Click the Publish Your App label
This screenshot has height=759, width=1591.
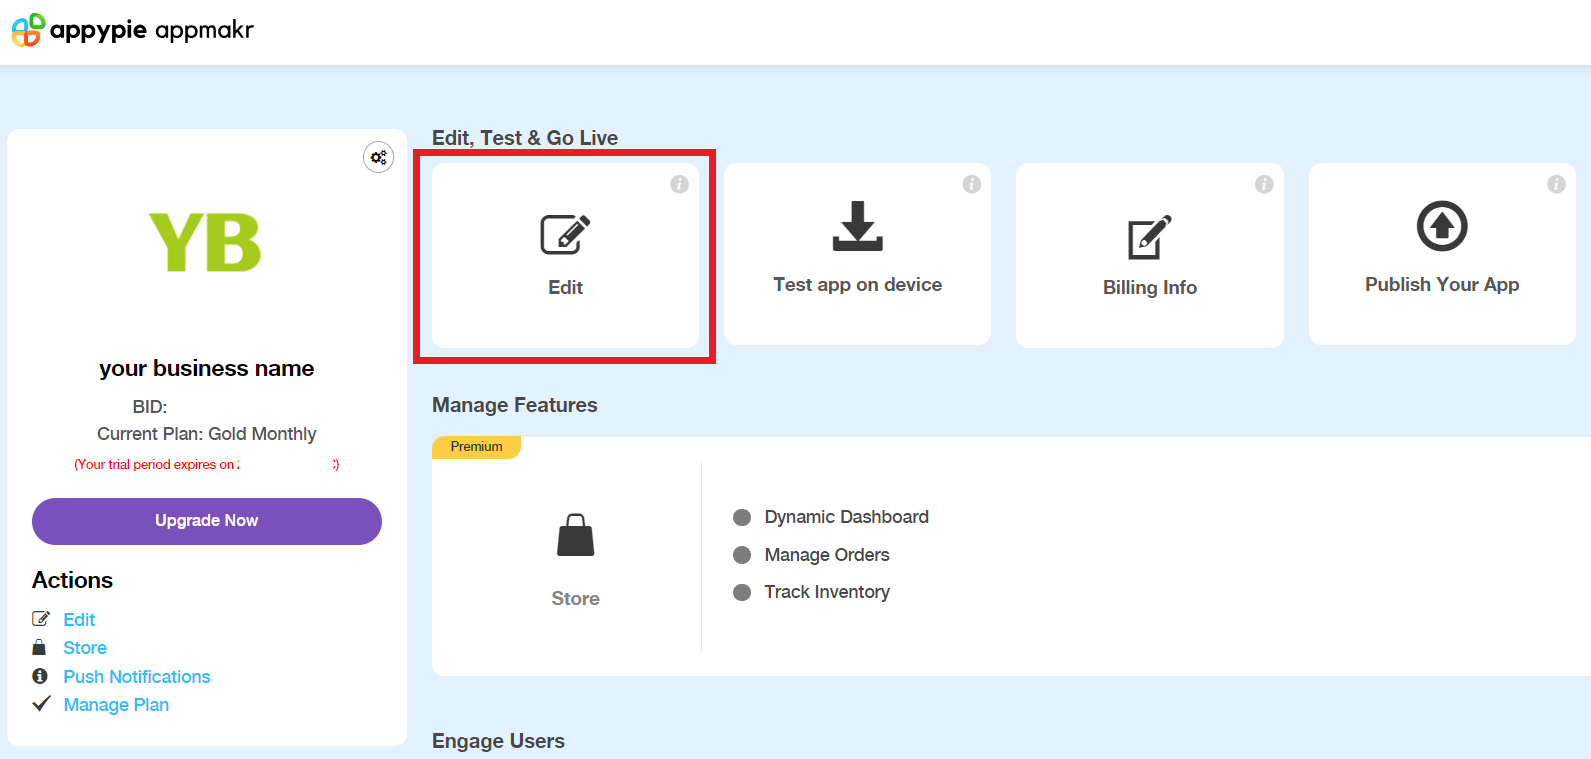1442,285
